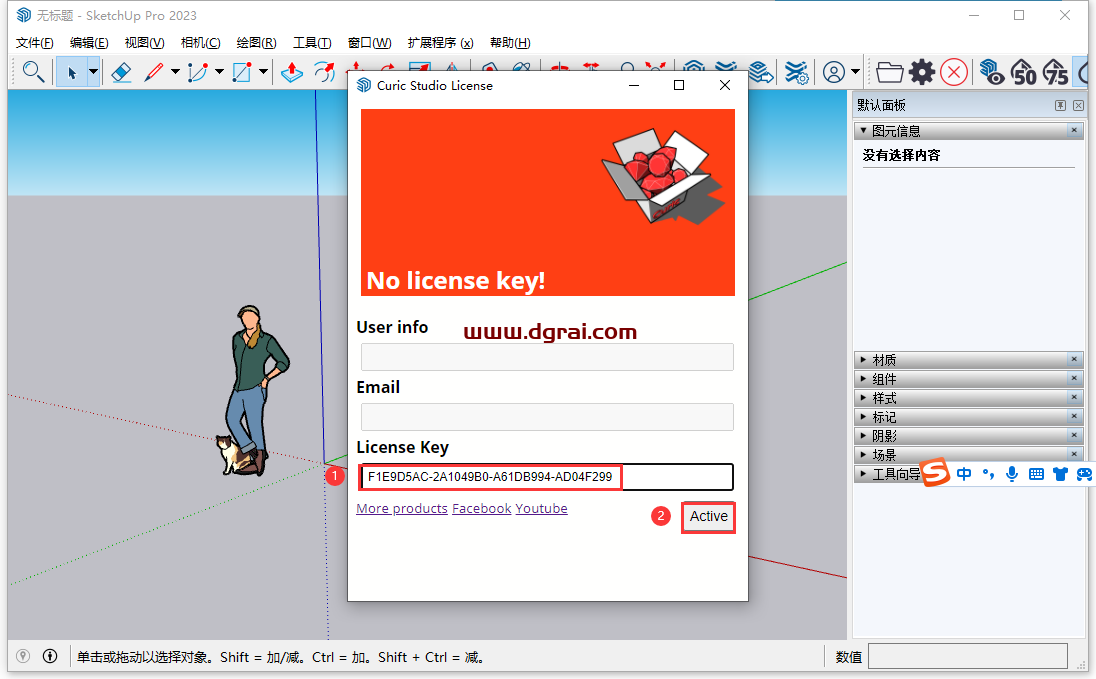Image resolution: width=1096 pixels, height=679 pixels.
Task: Select the Arc drawing tool
Action: click(198, 72)
